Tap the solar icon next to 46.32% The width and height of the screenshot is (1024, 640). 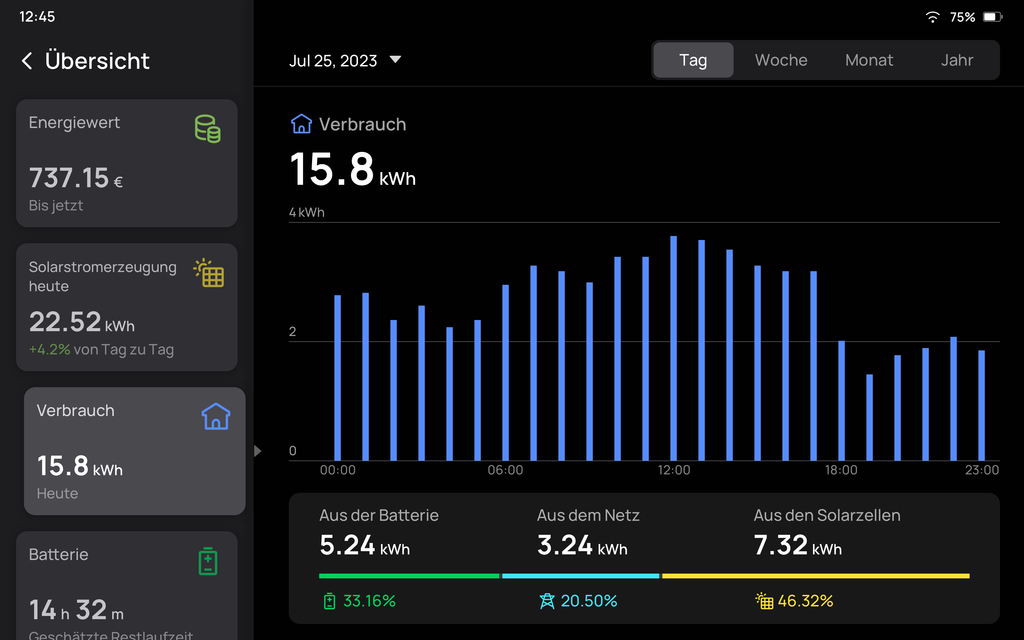pos(764,601)
